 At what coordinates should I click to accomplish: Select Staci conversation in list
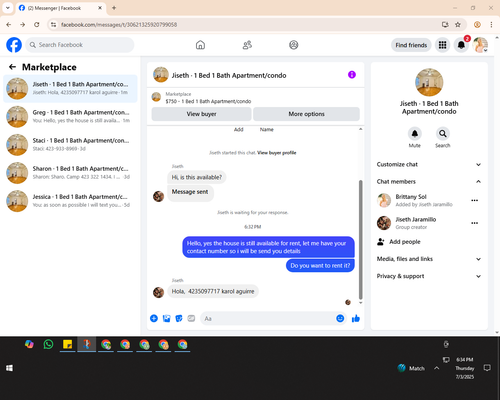(70, 145)
